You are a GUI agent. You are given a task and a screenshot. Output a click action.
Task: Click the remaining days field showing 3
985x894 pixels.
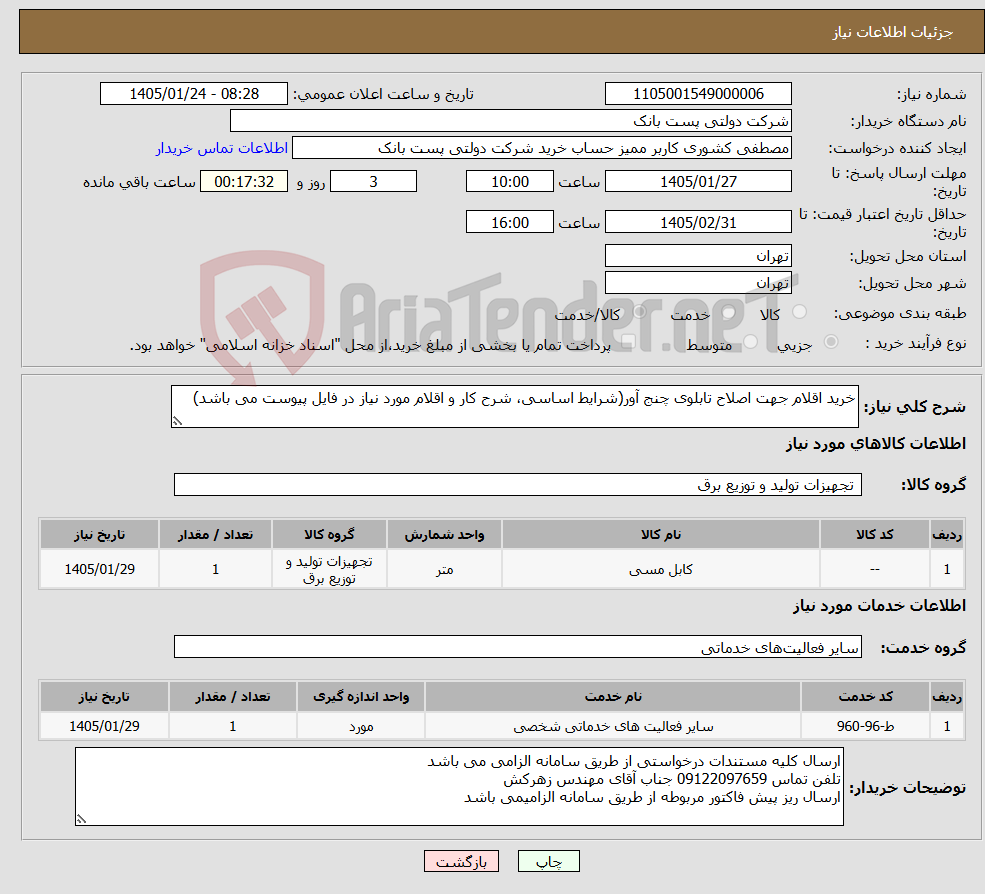[373, 182]
